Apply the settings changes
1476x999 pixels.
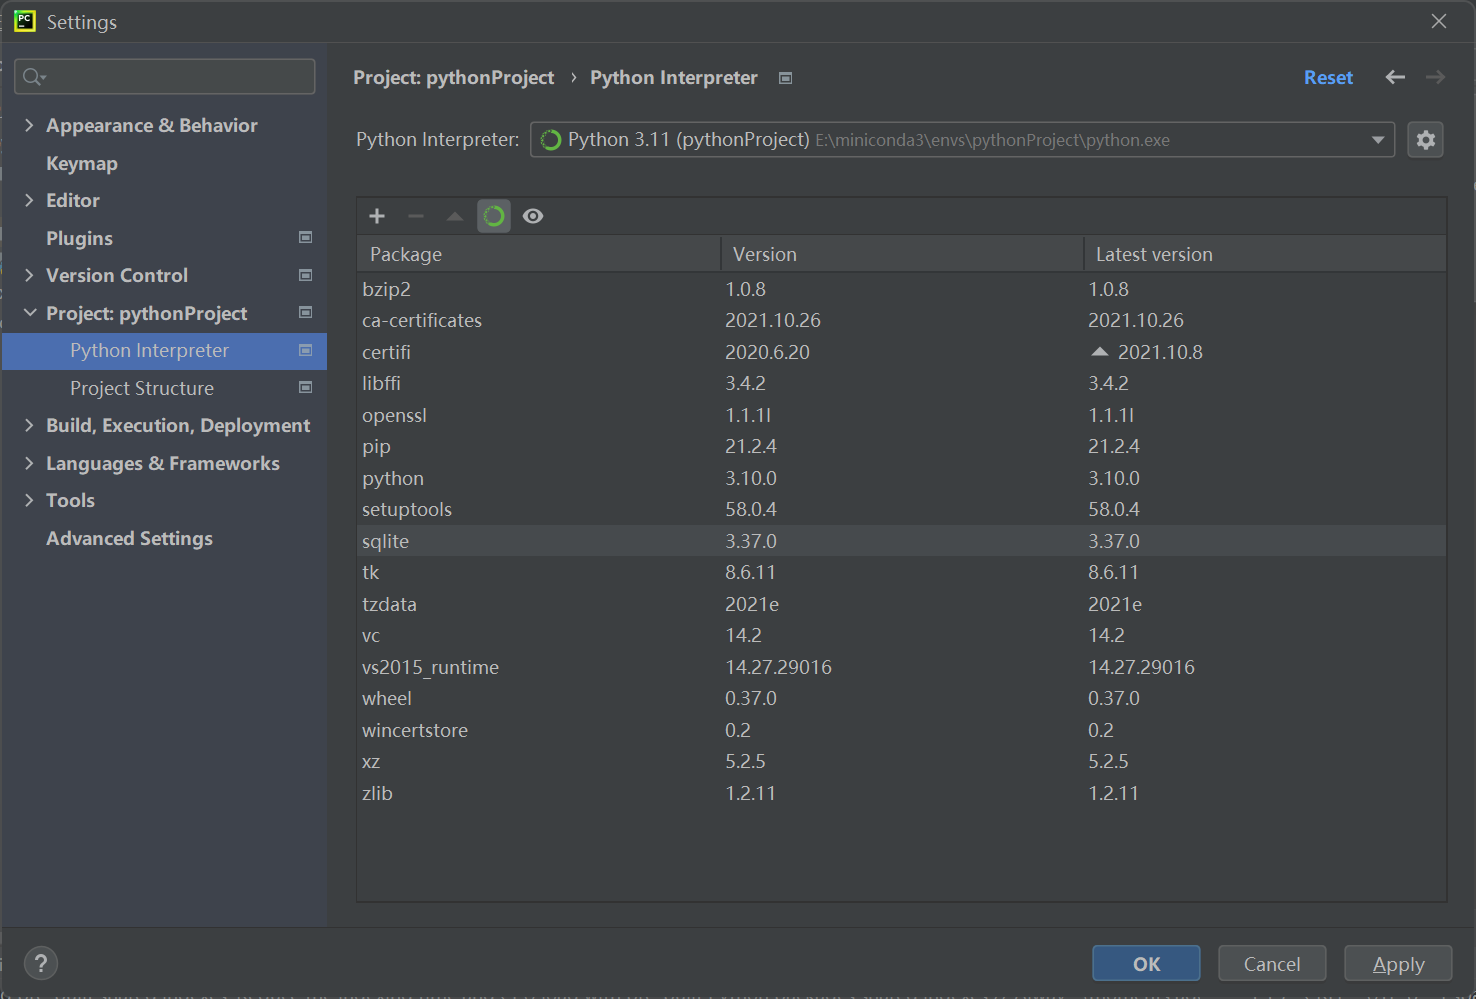(x=1397, y=963)
